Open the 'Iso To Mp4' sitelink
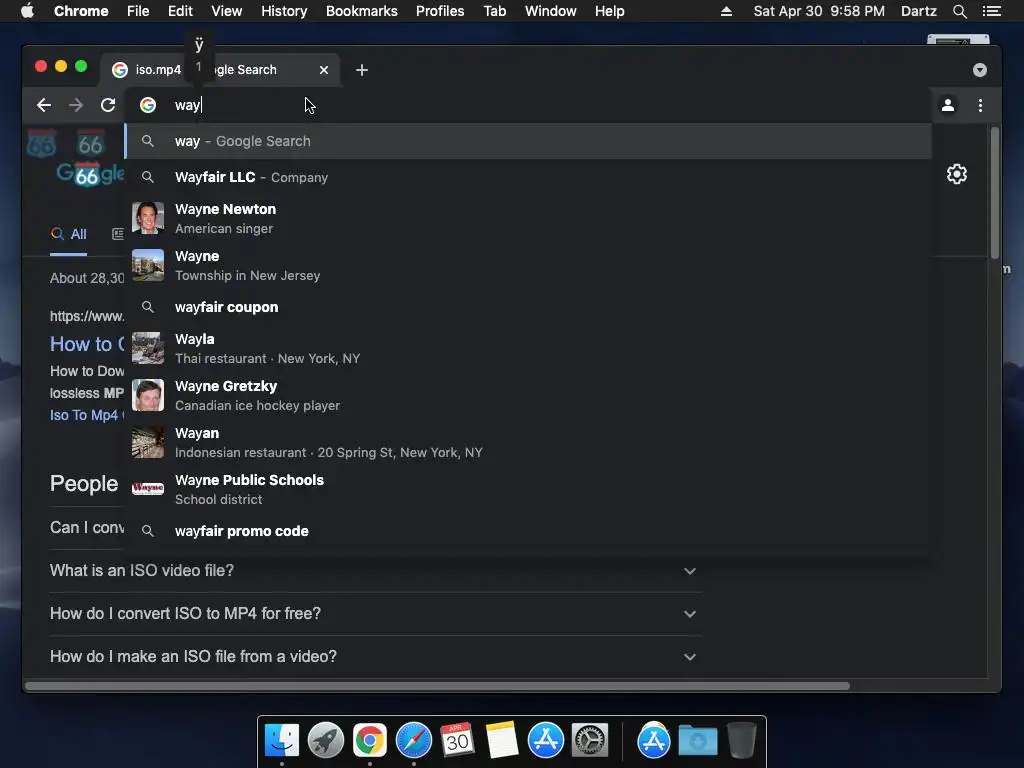This screenshot has height=768, width=1024. click(85, 415)
